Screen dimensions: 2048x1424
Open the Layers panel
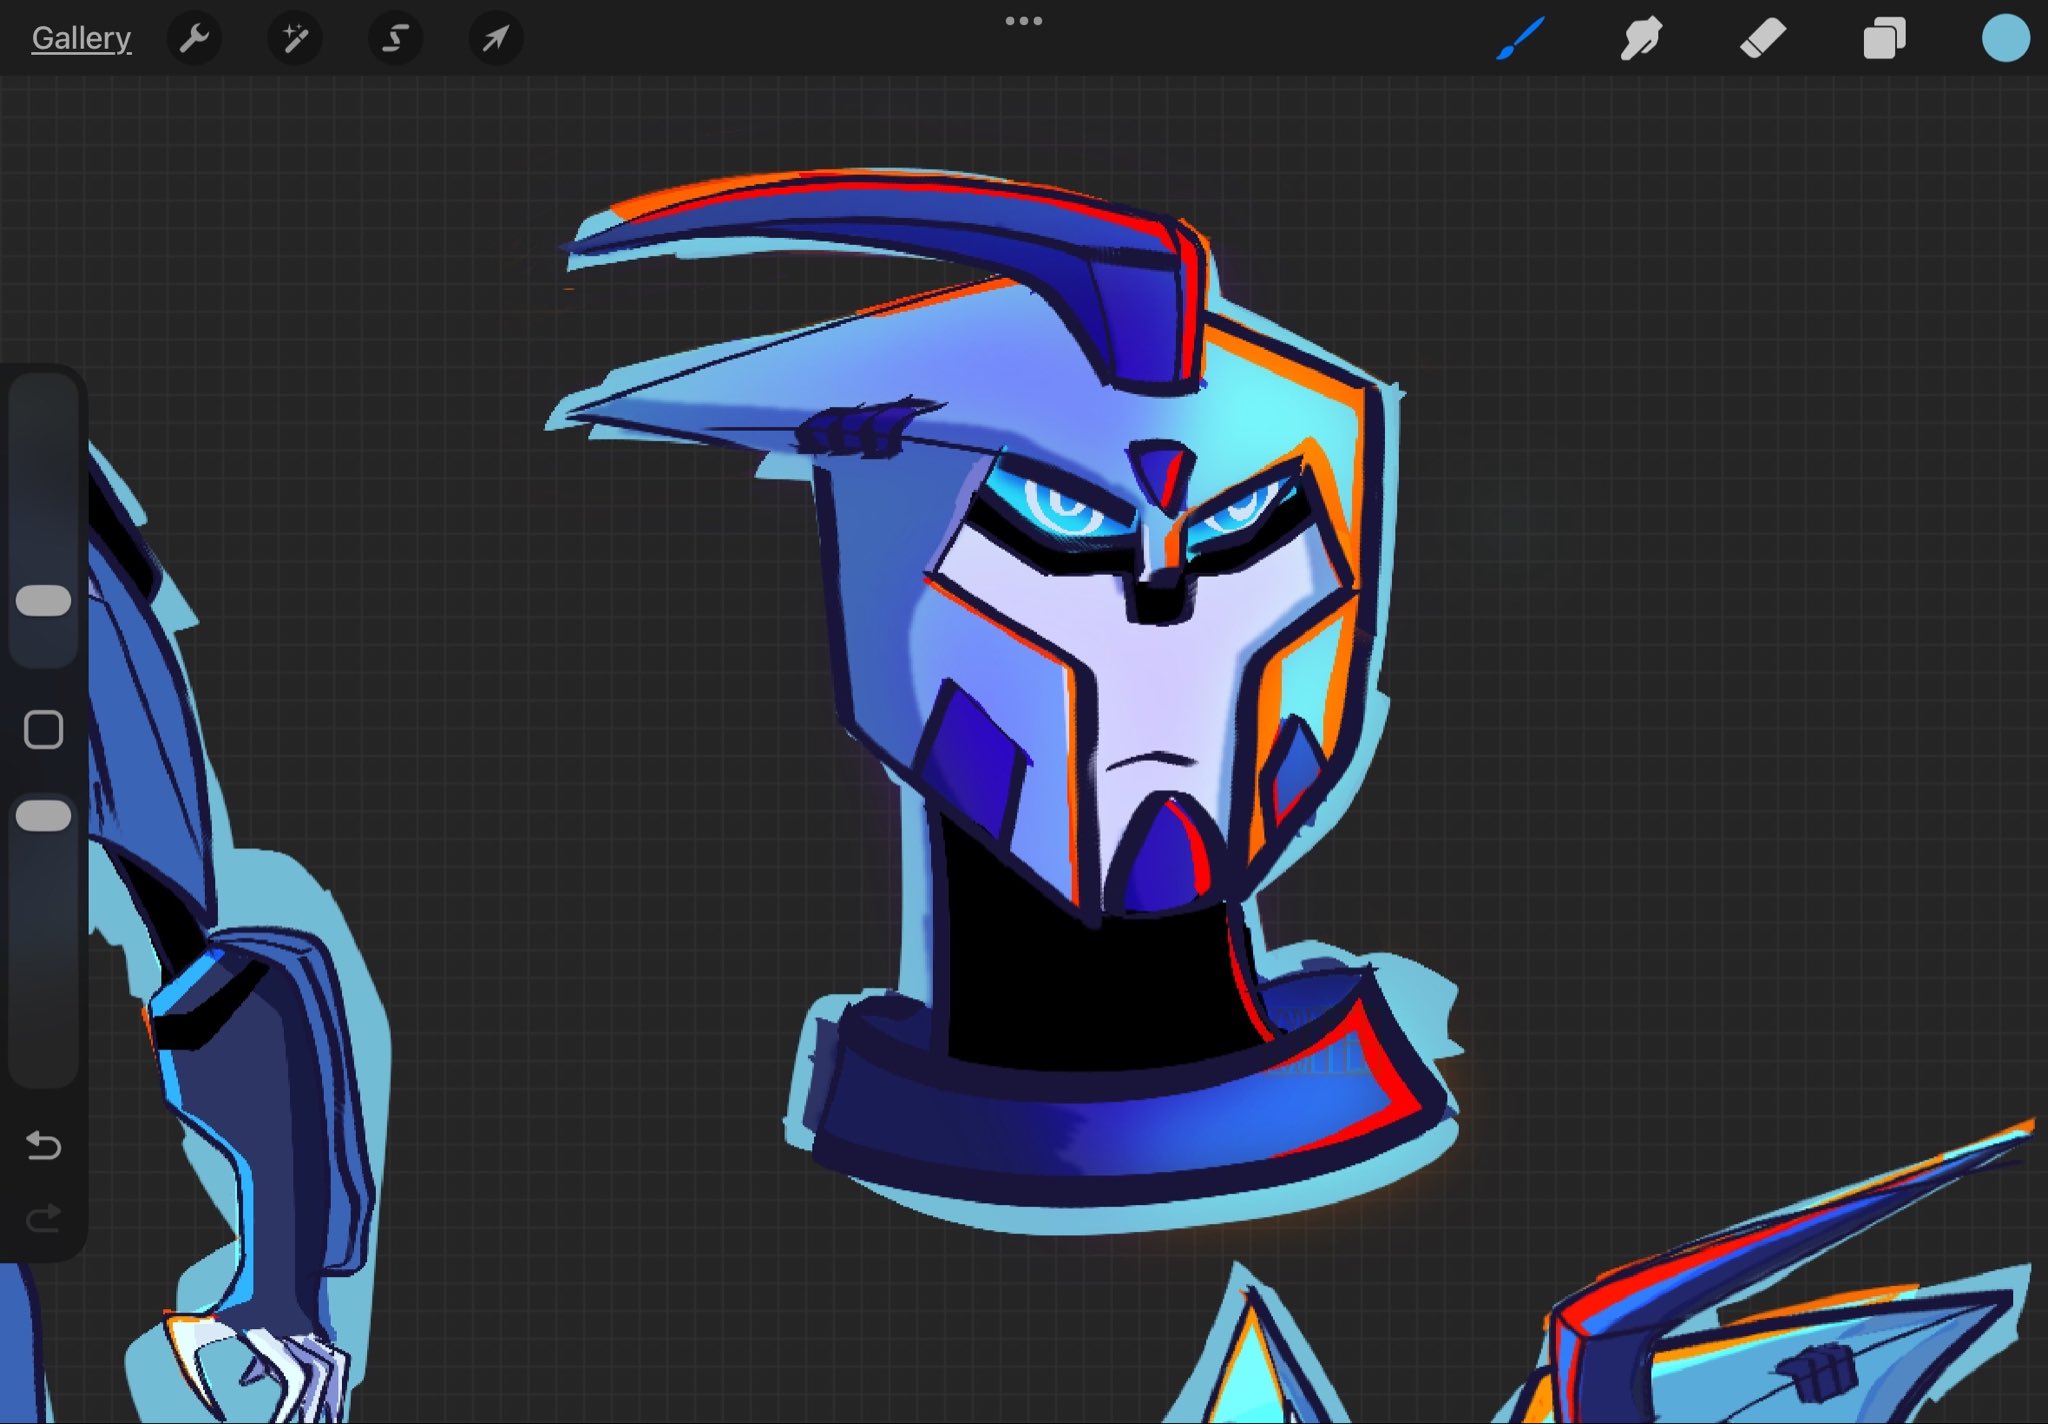[x=1884, y=39]
